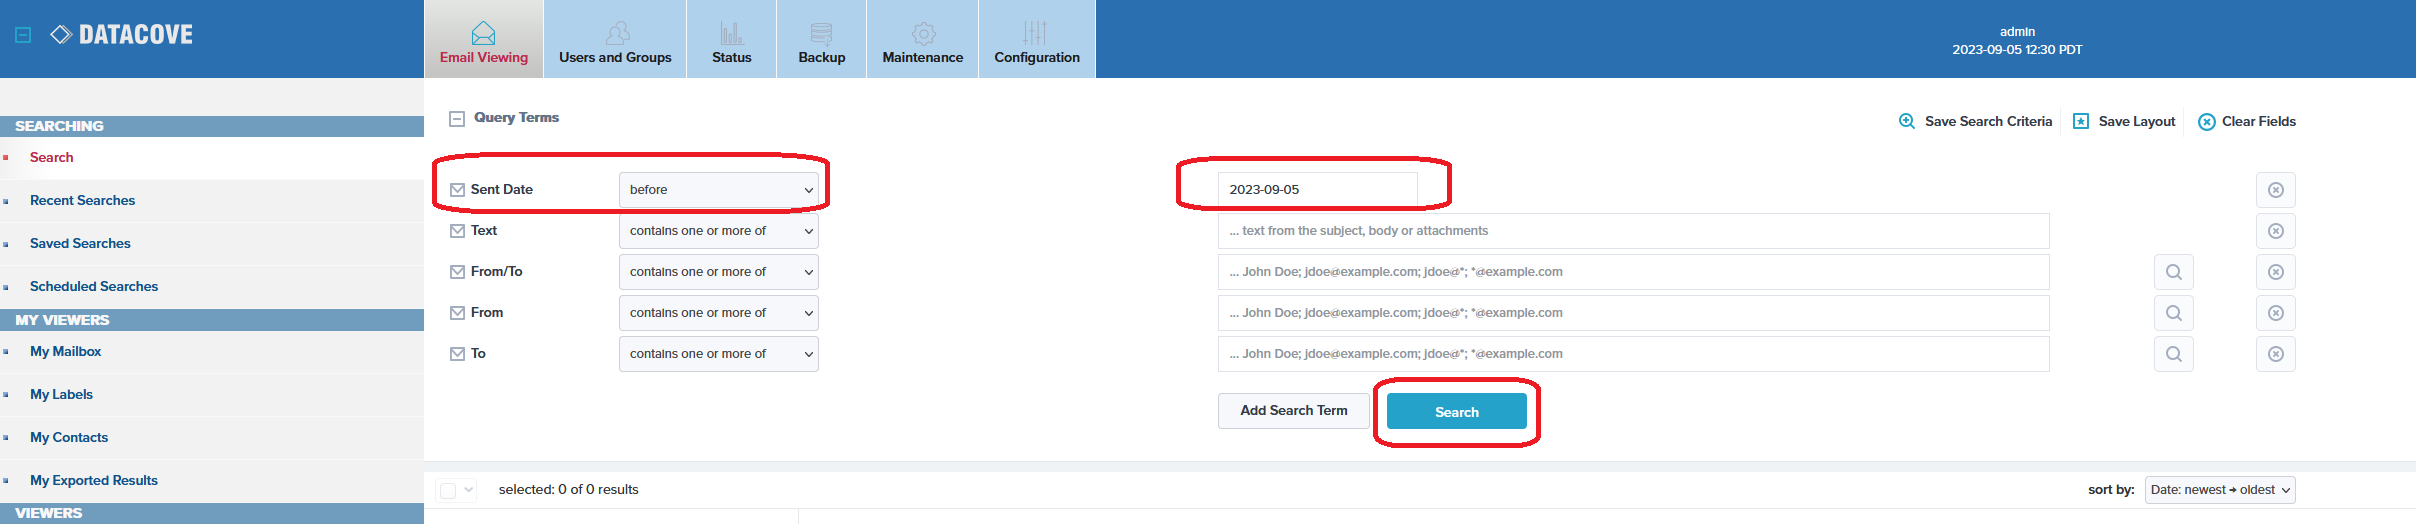Click the Save Layout star icon
Viewport: 2416px width, 524px height.
click(x=2081, y=121)
